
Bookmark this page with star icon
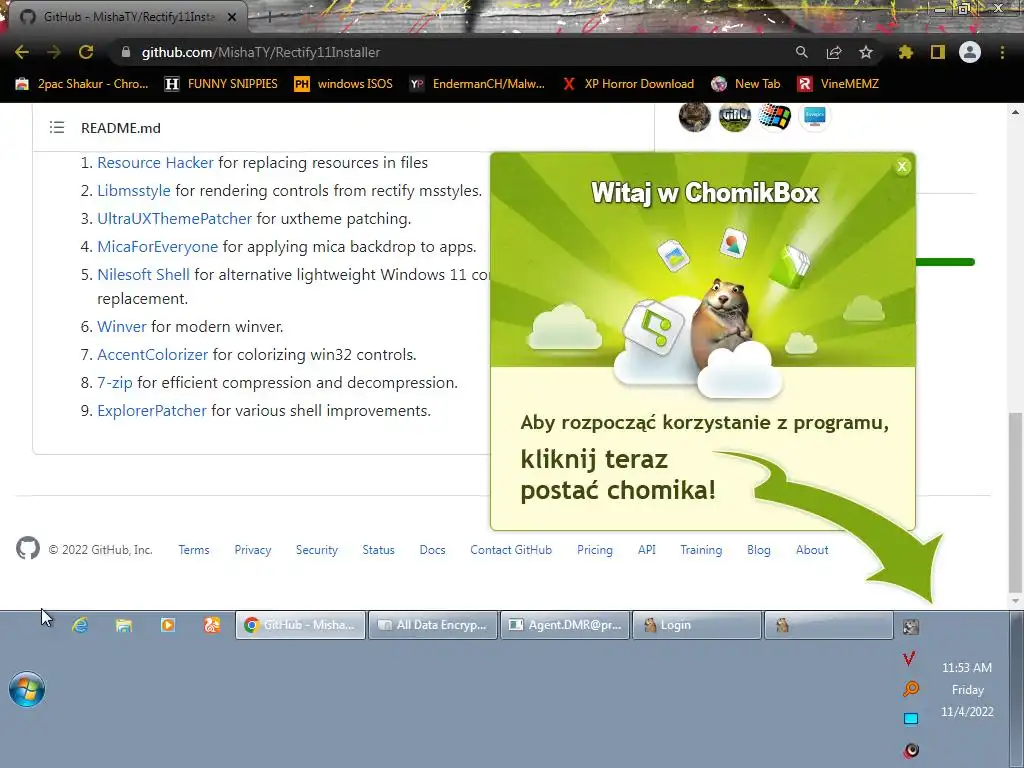pos(865,52)
